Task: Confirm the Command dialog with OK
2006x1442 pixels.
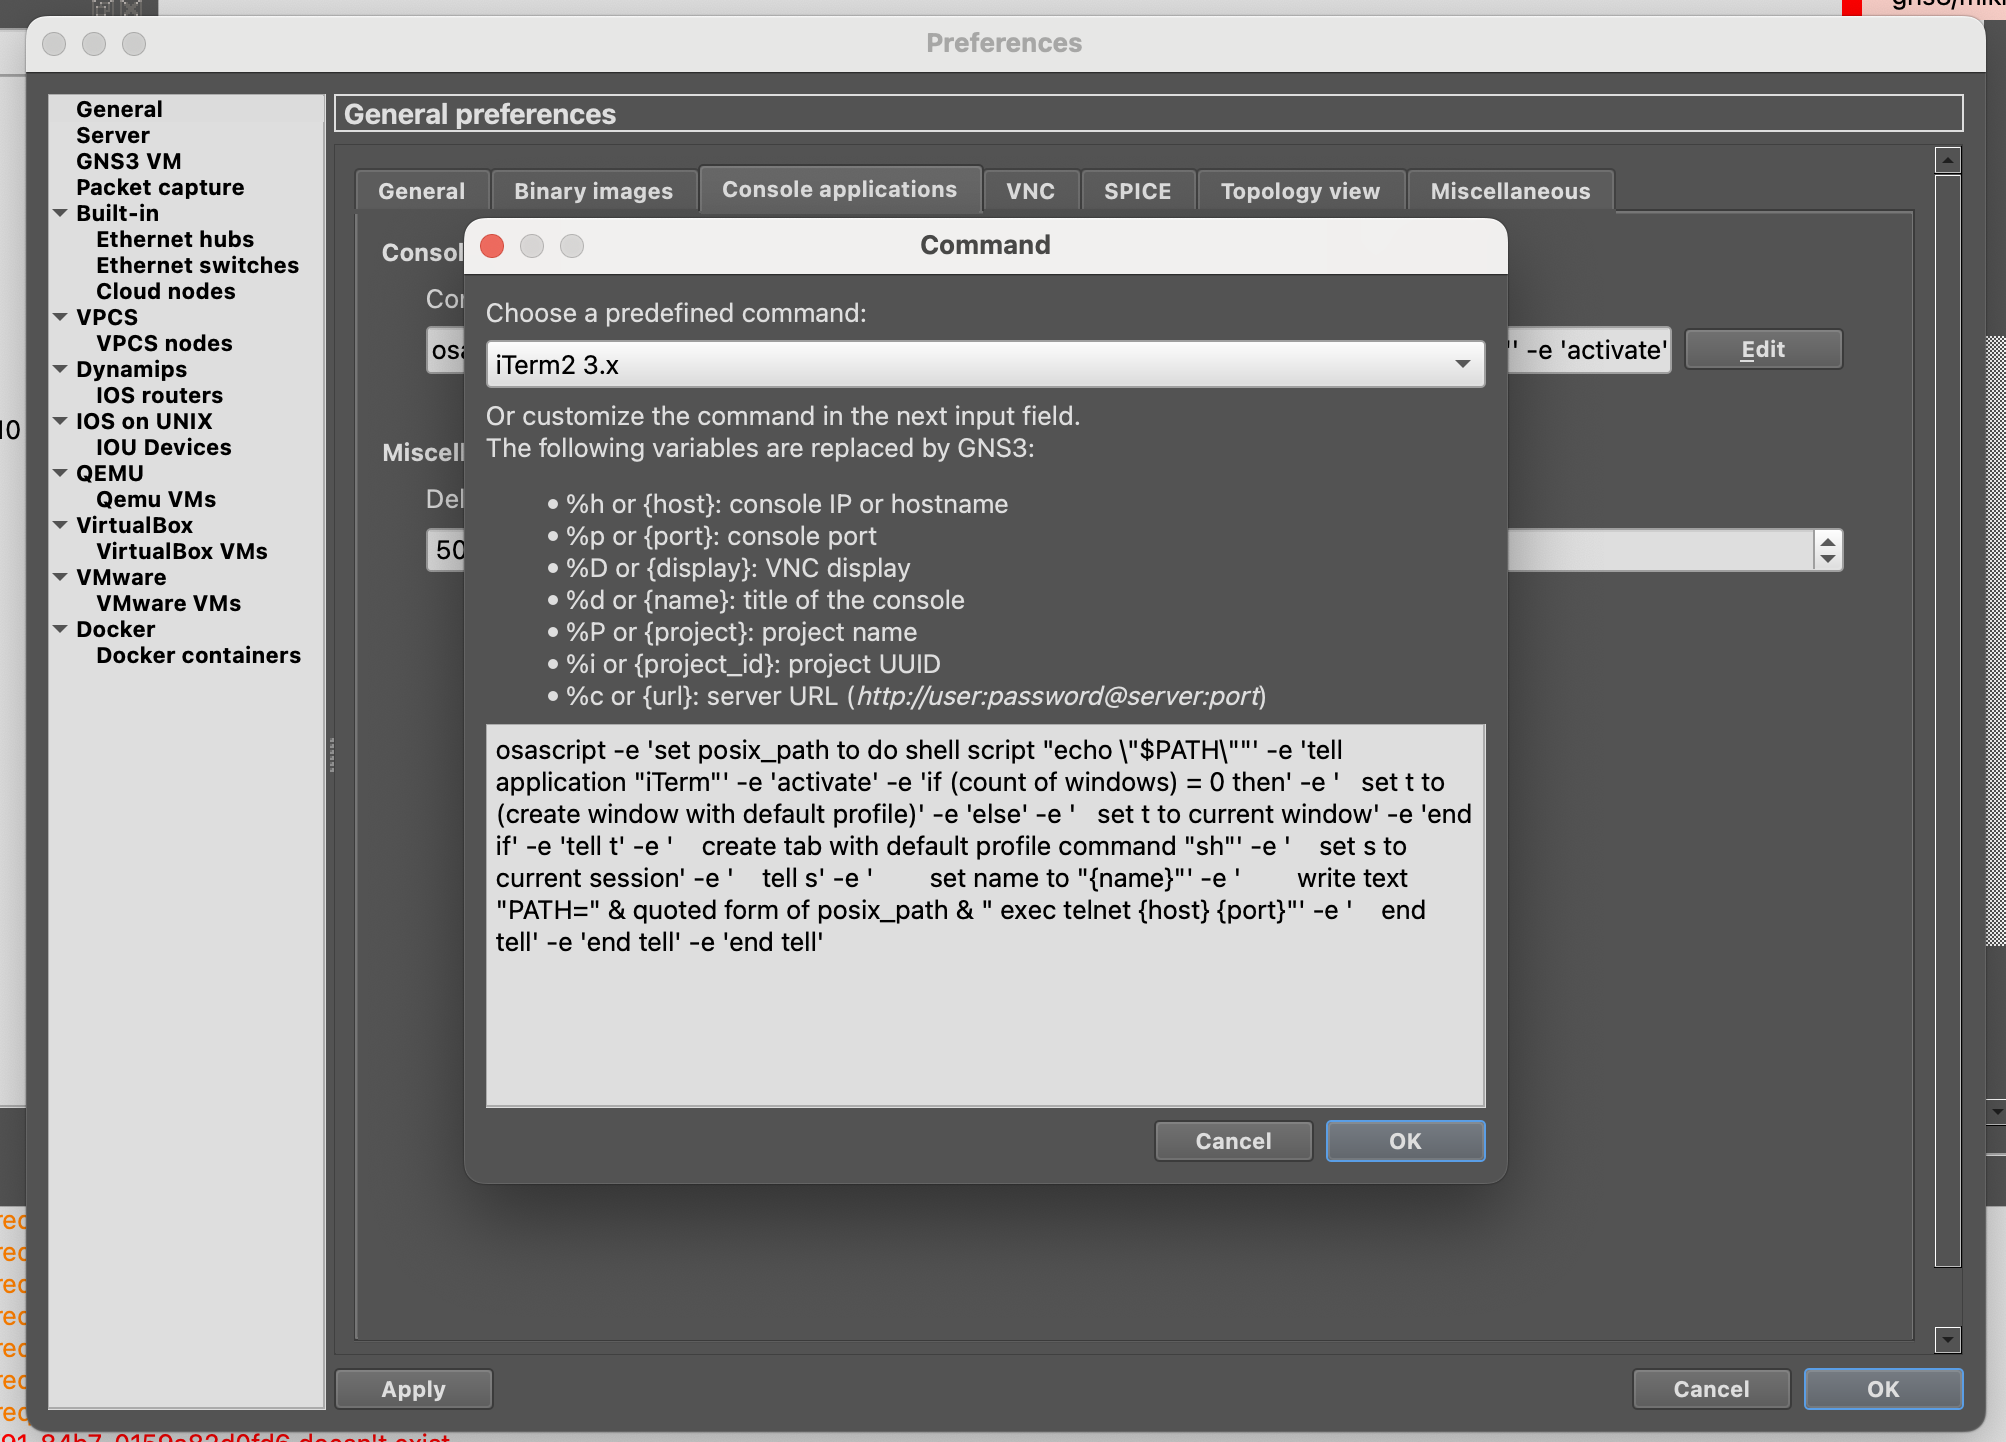Action: 1404,1140
